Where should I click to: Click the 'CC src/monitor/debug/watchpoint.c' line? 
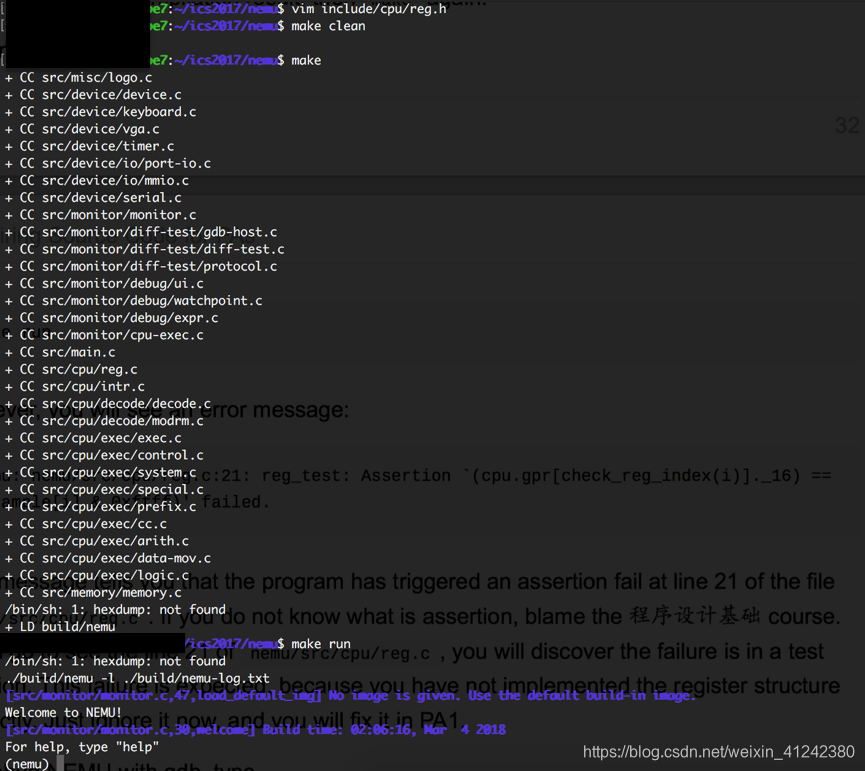[134, 300]
